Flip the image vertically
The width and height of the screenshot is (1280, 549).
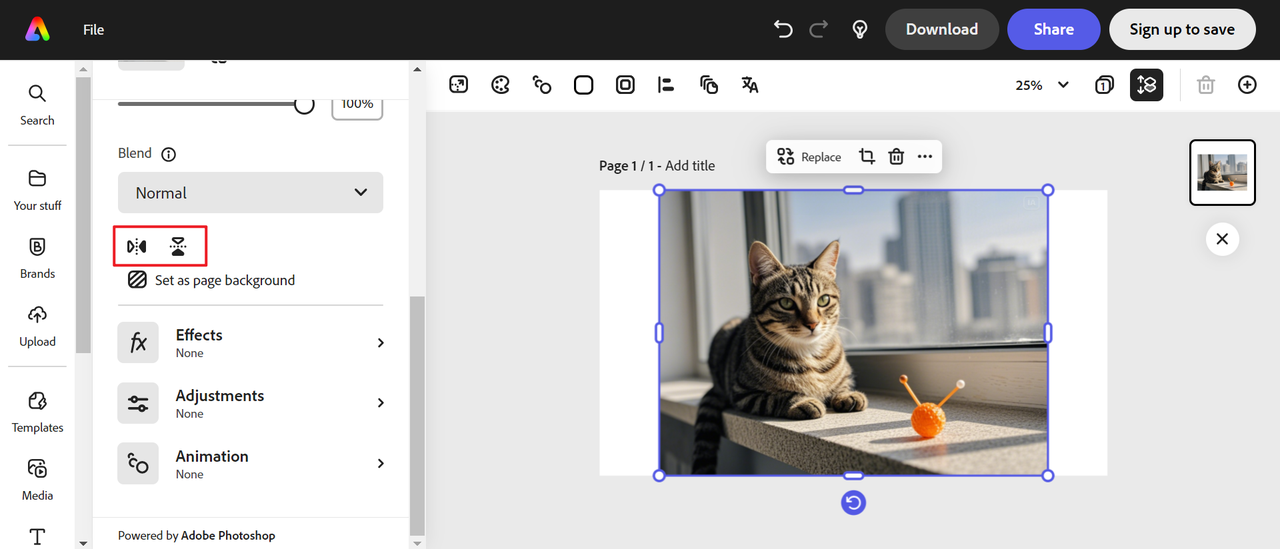[x=178, y=246]
